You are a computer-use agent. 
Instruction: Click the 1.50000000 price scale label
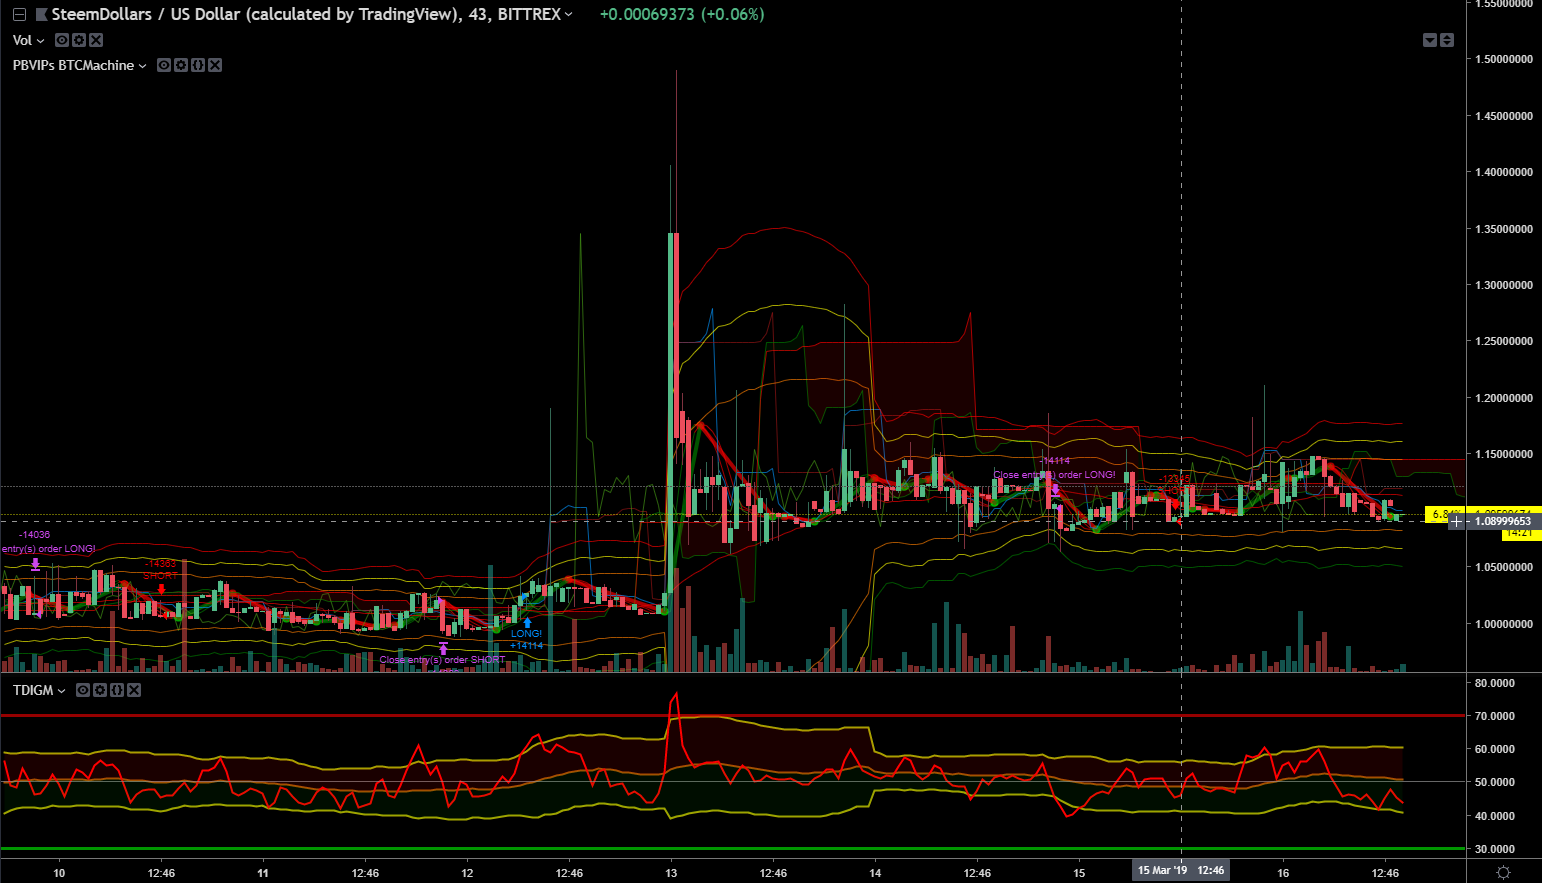pos(1504,59)
